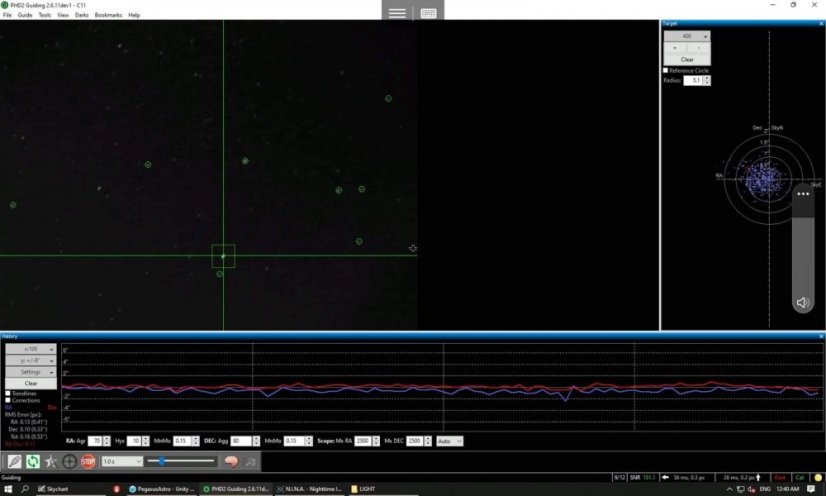
Task: Open the Tools menu
Action: tap(44, 16)
